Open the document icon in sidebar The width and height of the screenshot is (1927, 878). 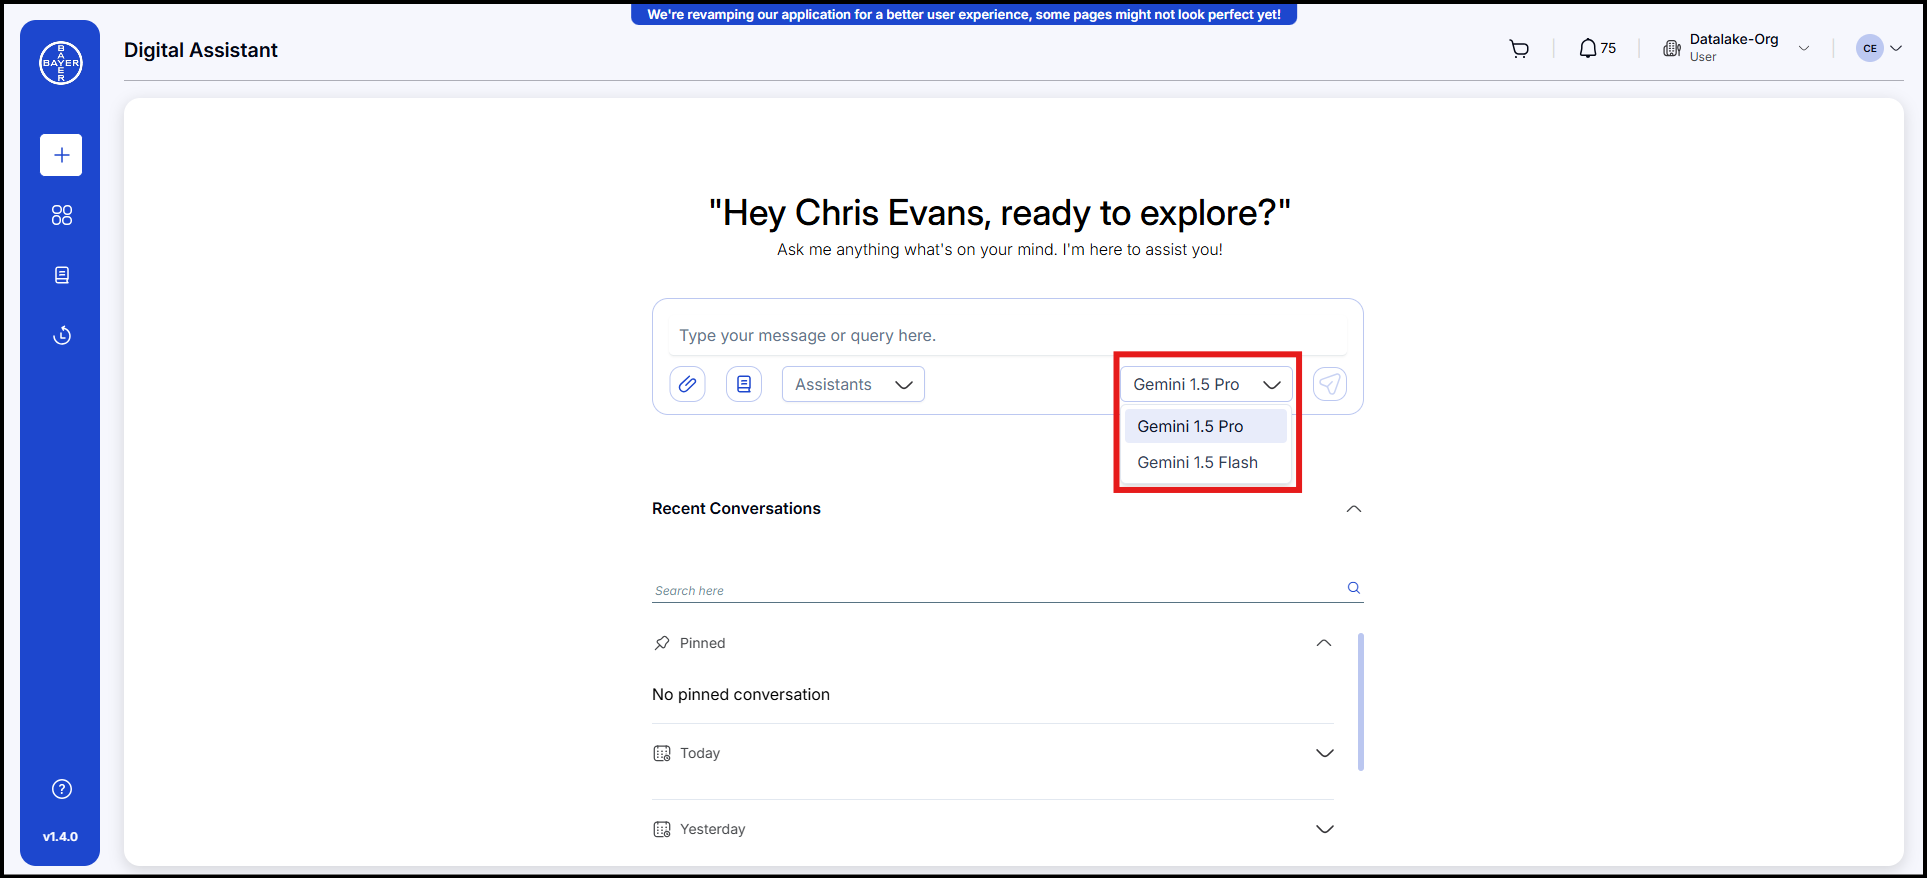(62, 275)
